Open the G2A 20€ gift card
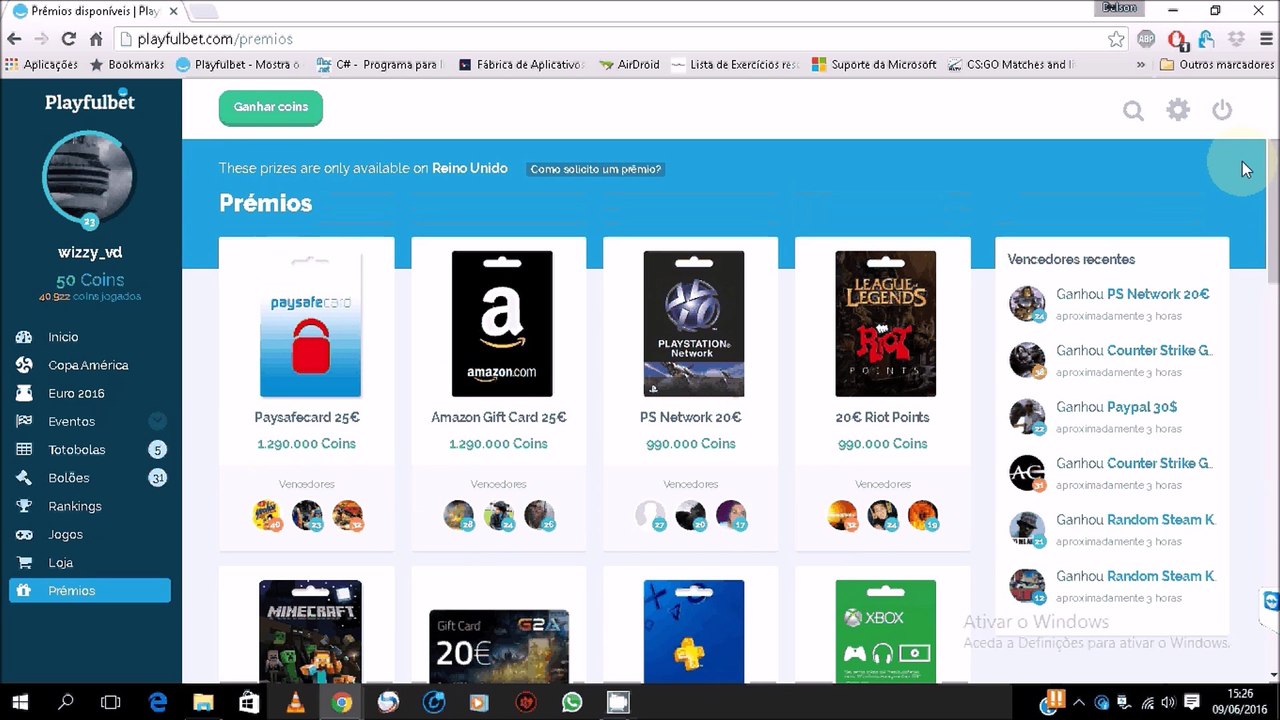Screen dimensions: 1280x720 tap(499, 647)
